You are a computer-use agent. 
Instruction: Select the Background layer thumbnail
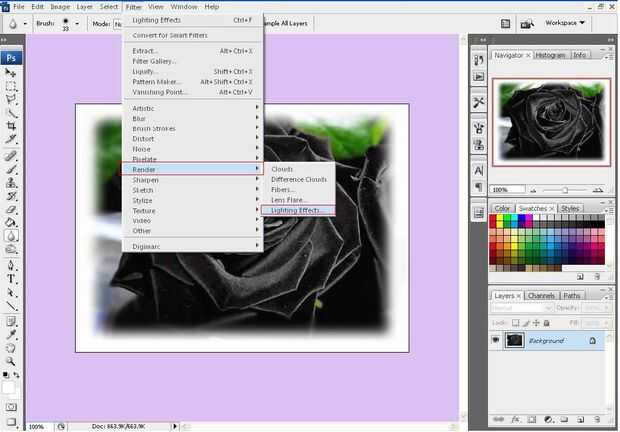tap(514, 340)
